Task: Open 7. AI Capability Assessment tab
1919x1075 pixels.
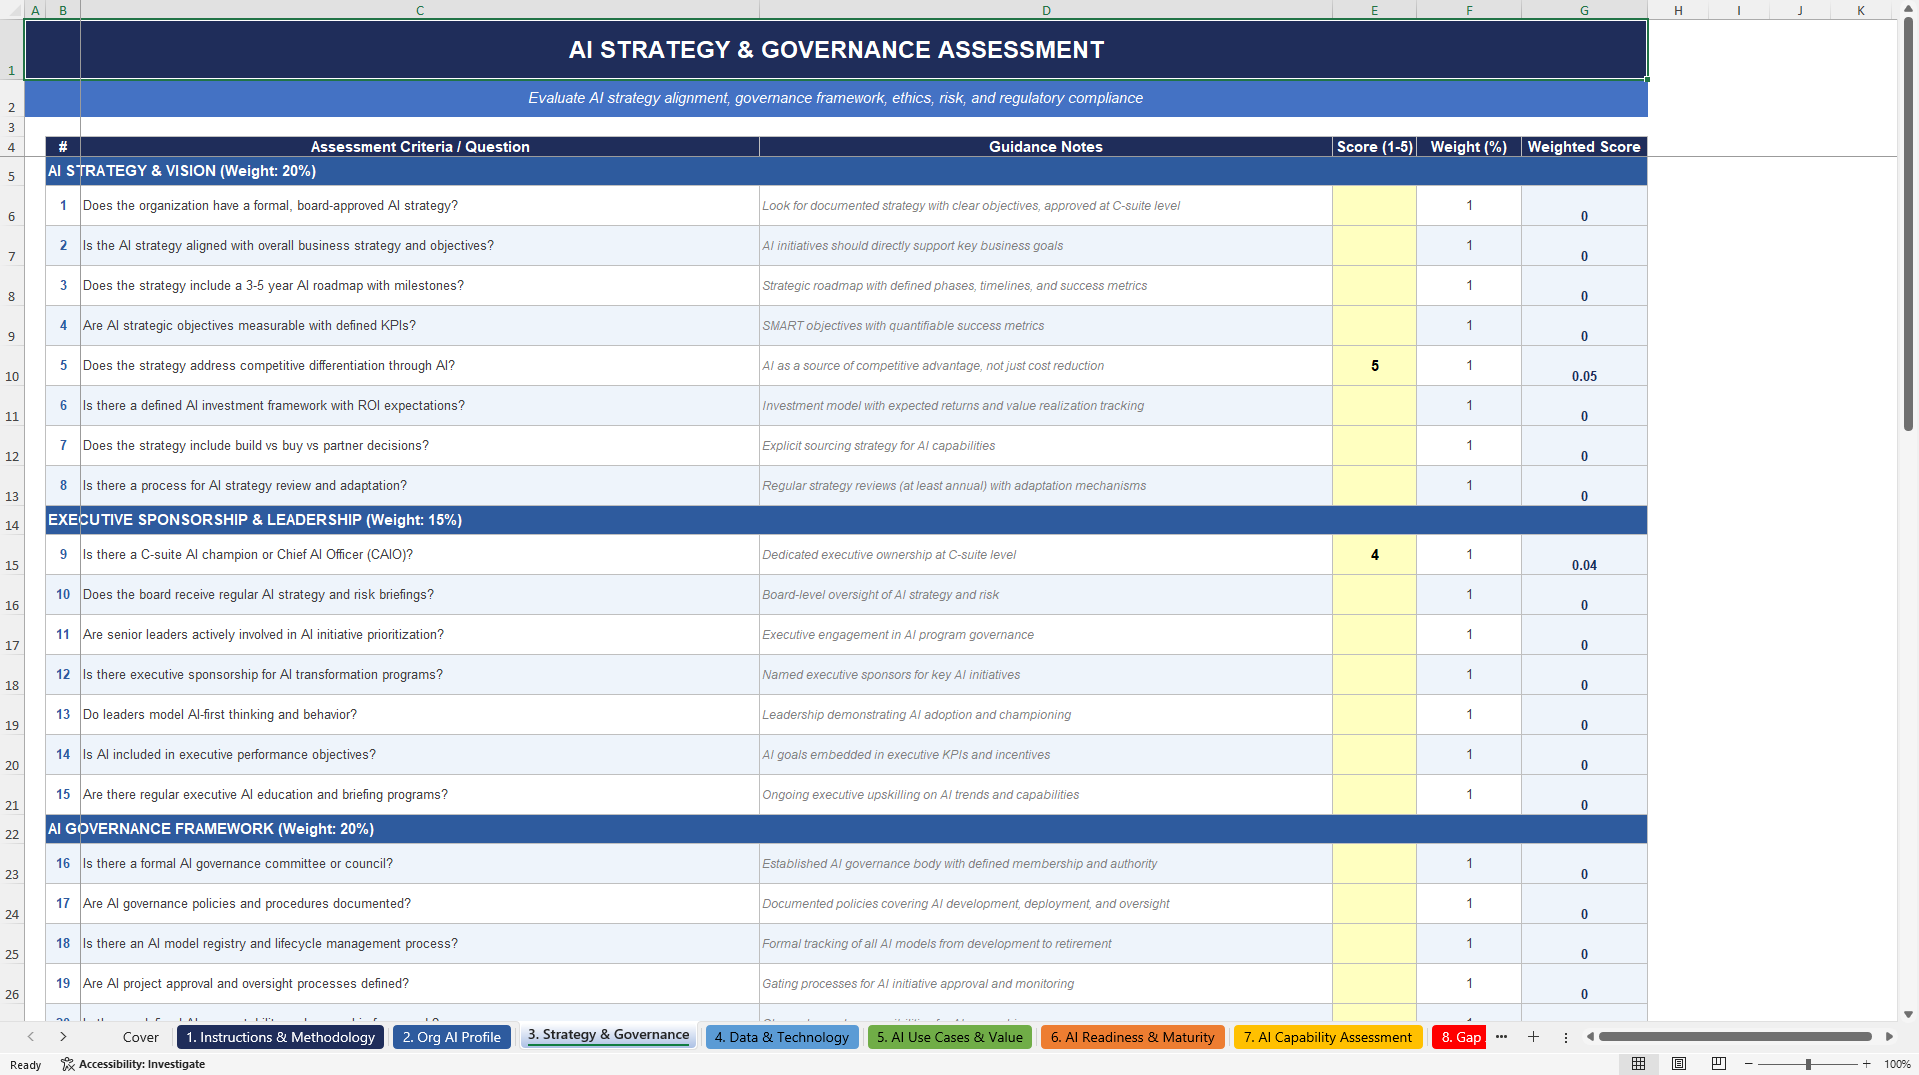Action: tap(1327, 1037)
